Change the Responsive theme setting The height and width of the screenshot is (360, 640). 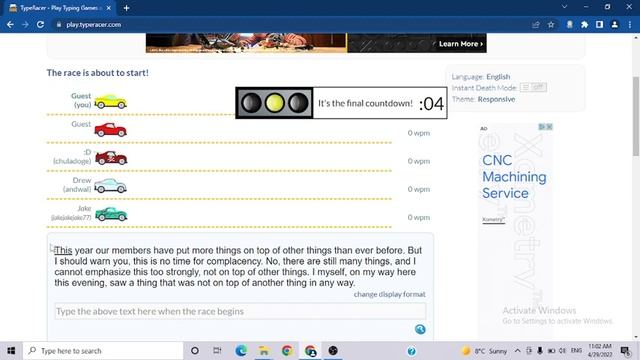click(x=496, y=99)
